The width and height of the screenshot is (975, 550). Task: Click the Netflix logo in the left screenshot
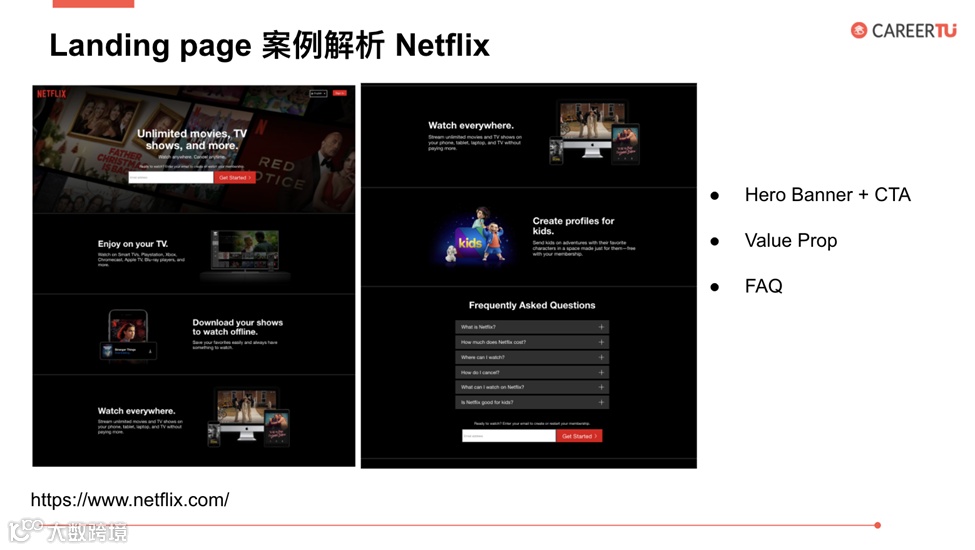point(51,94)
